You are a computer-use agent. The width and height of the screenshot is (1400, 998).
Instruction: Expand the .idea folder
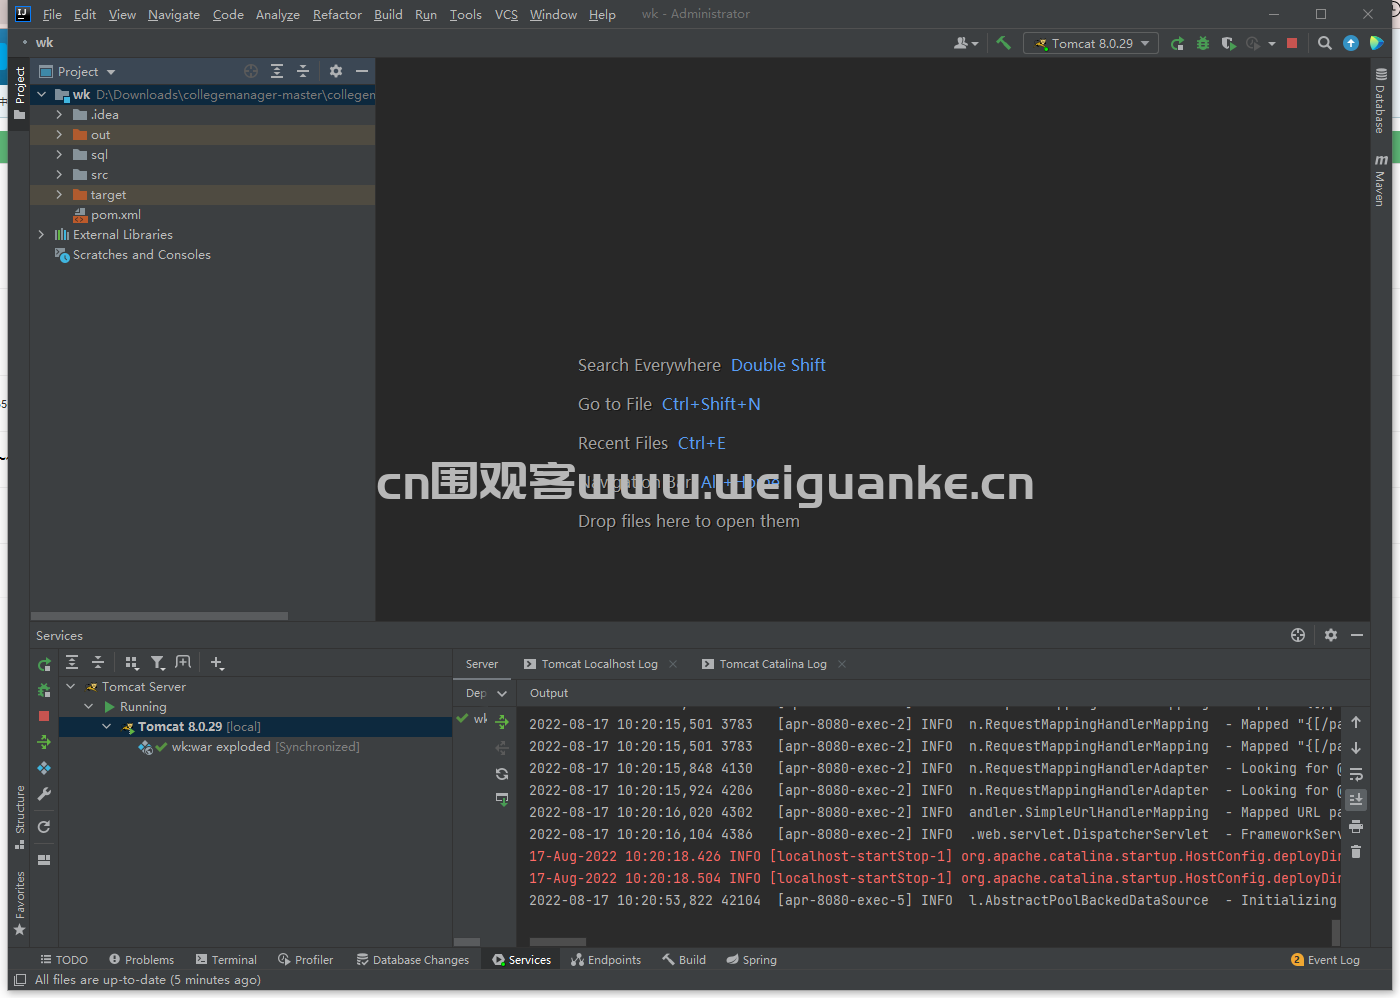click(59, 115)
